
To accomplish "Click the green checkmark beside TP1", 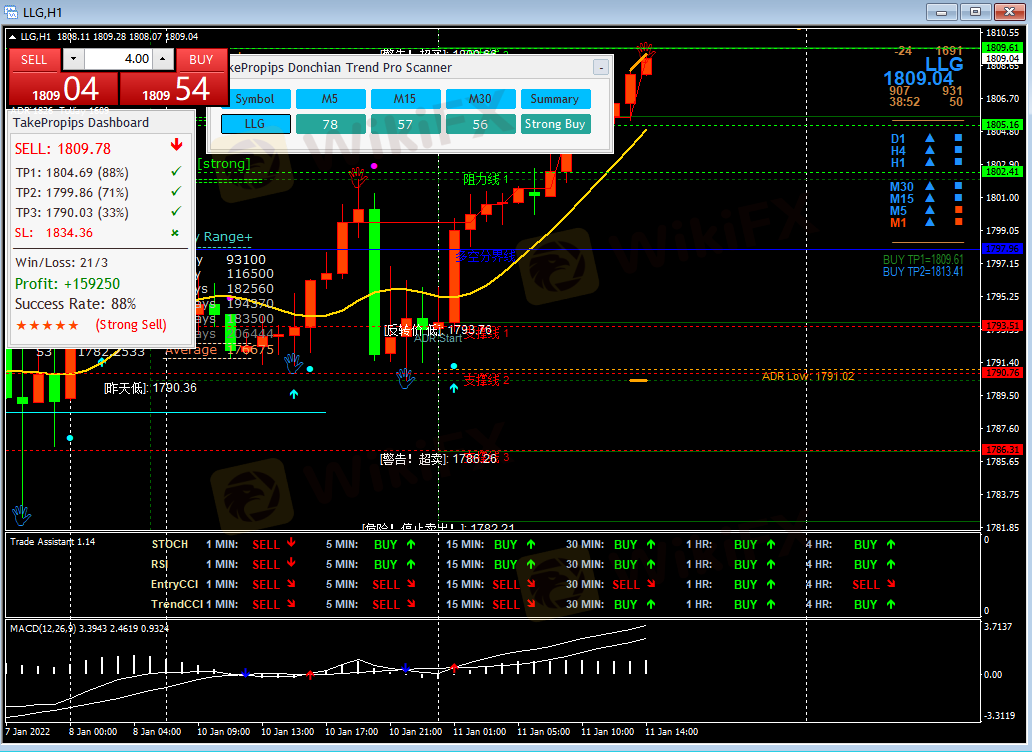I will (x=176, y=173).
